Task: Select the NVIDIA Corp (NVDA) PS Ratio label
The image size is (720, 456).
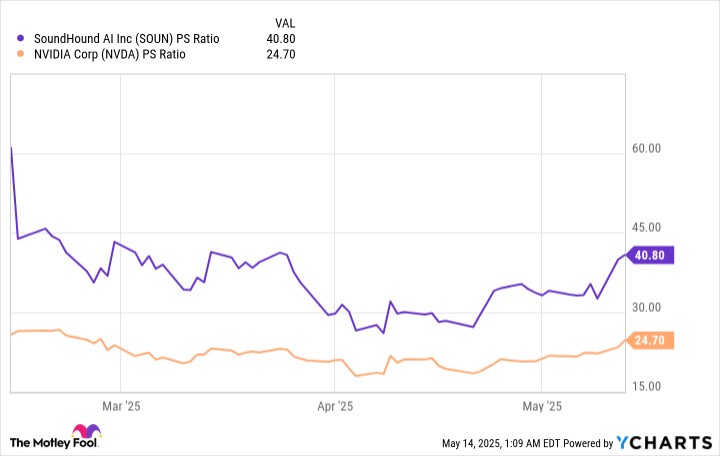Action: (110, 54)
